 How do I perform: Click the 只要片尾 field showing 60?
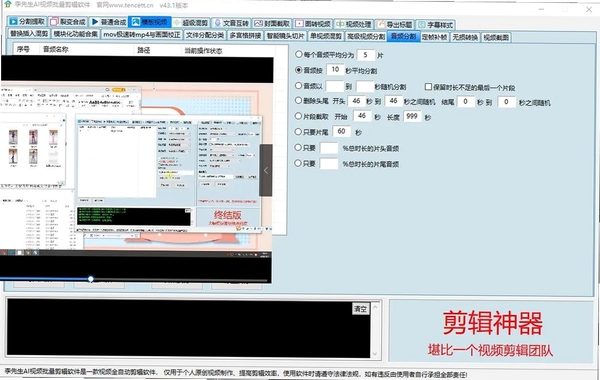click(342, 131)
